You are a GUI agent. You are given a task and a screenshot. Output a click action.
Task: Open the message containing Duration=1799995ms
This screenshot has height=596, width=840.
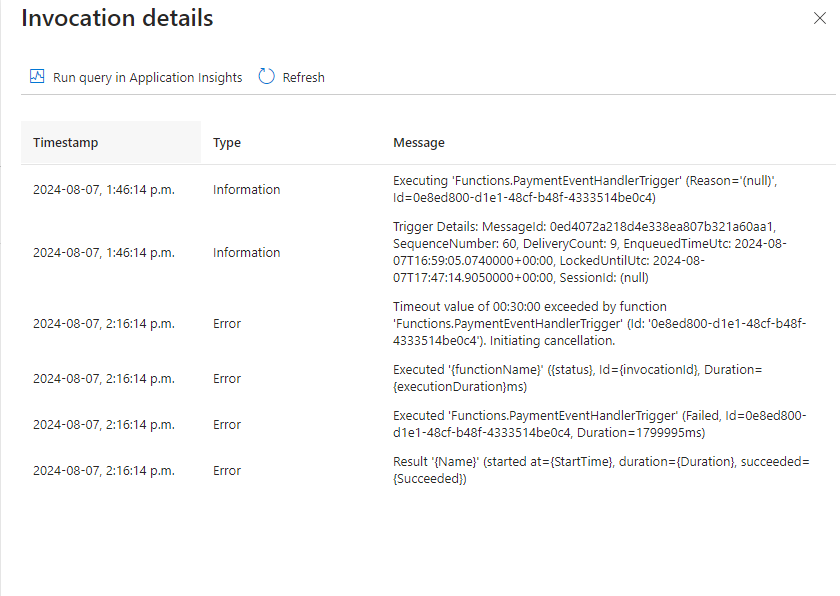click(599, 424)
